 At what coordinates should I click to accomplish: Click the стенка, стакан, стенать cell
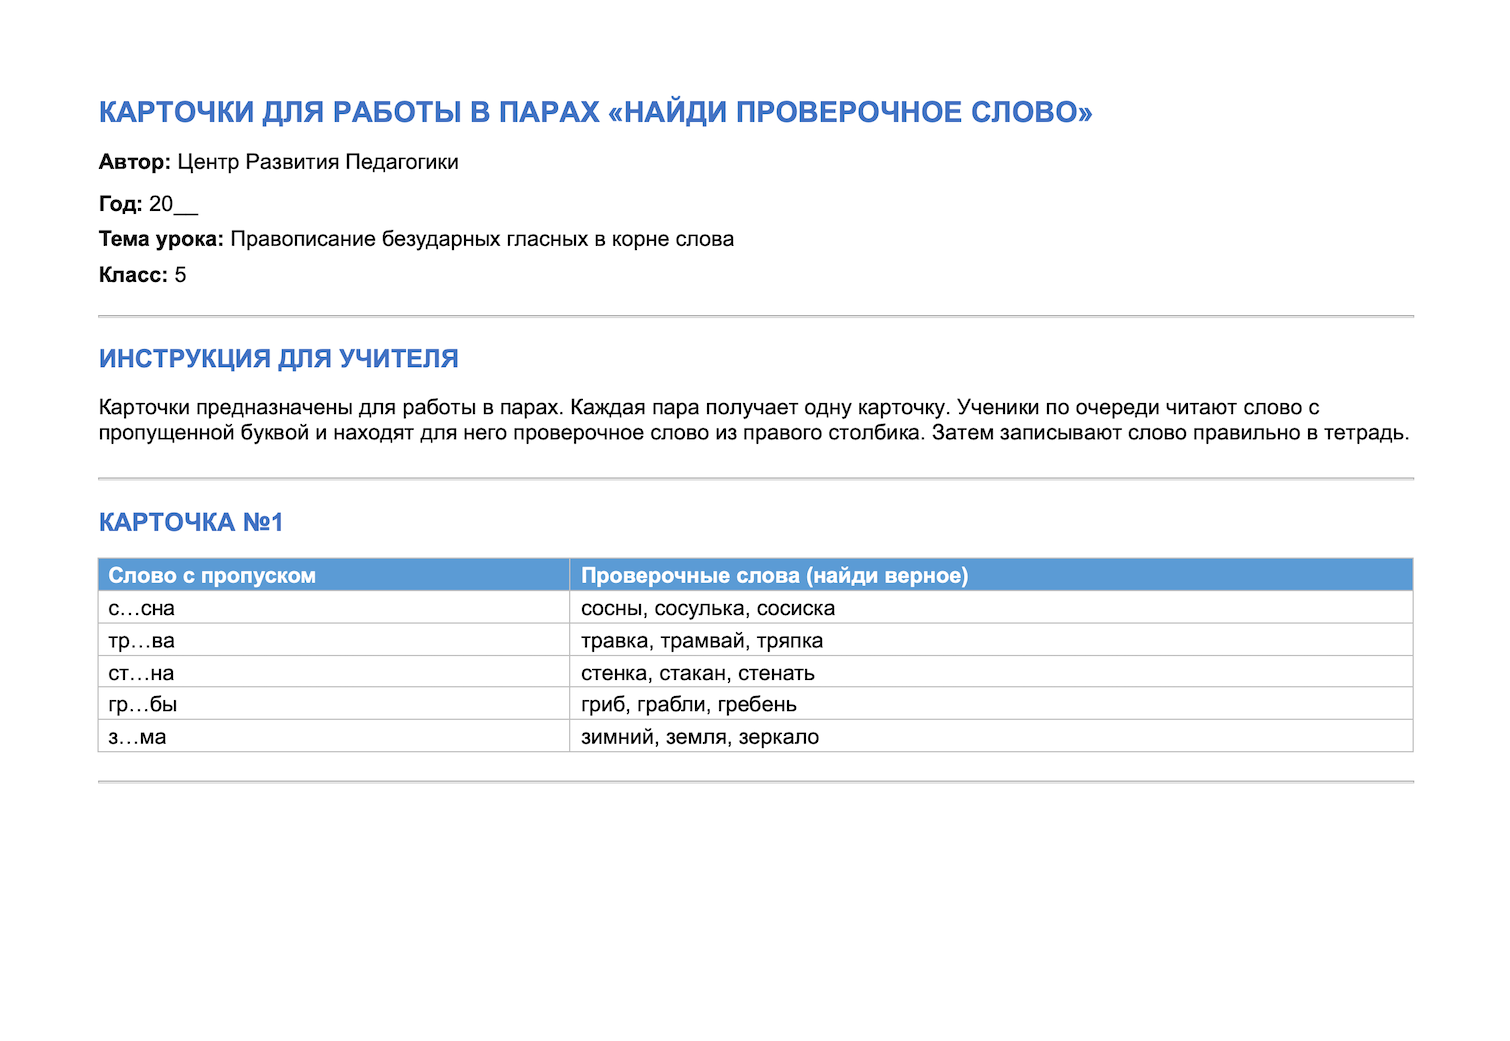[x=991, y=672]
